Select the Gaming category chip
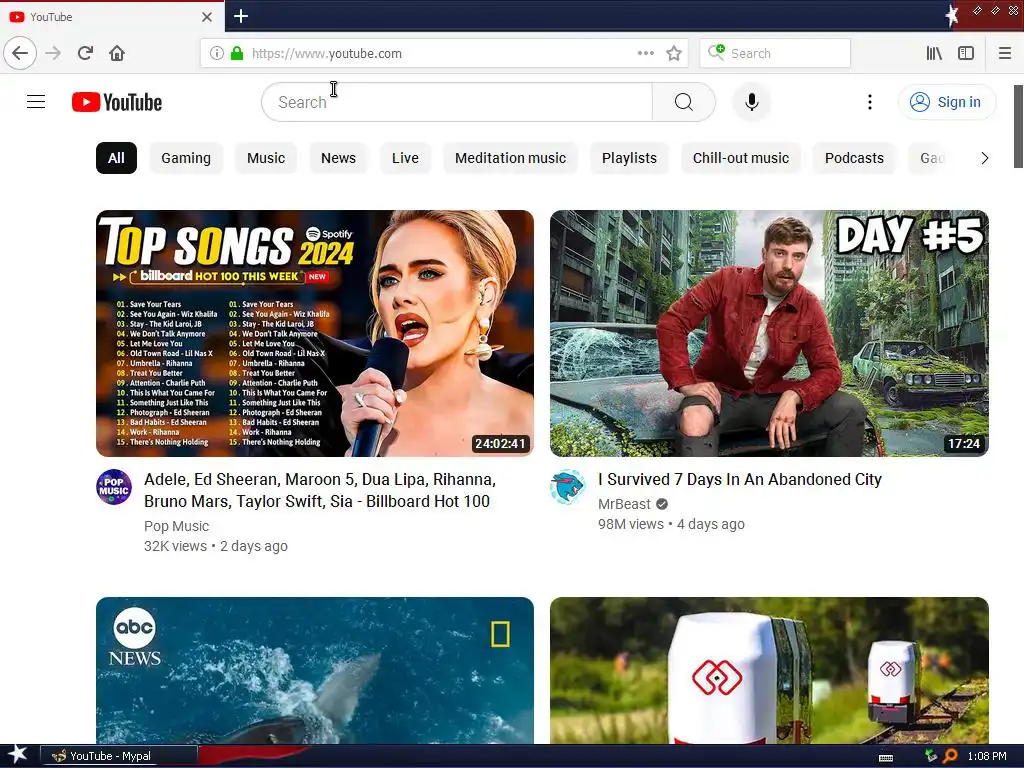This screenshot has width=1024, height=768. click(186, 158)
